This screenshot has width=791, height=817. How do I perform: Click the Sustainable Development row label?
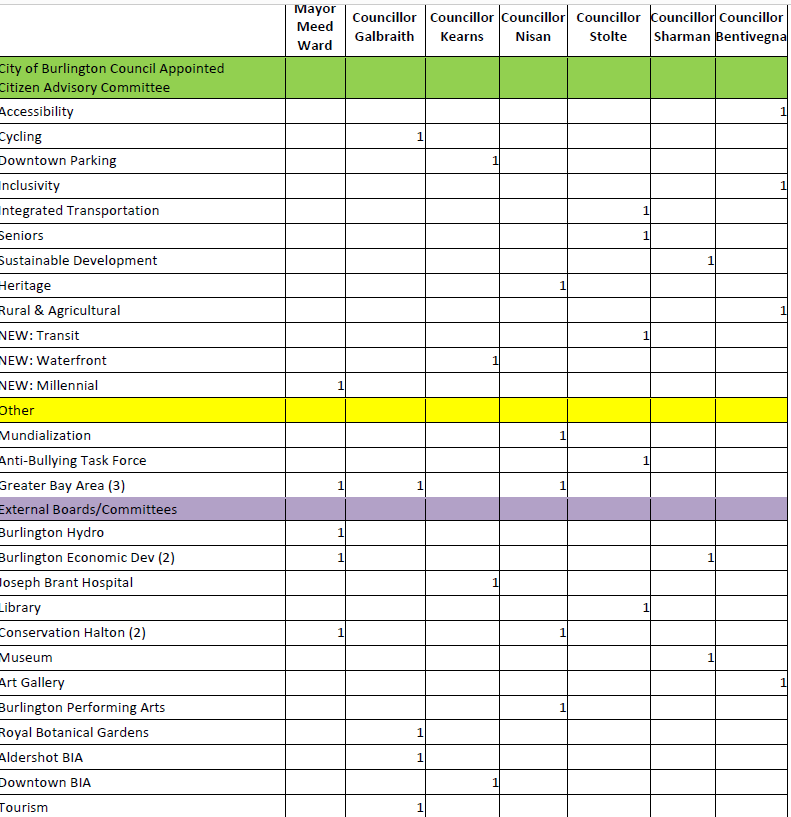tap(78, 261)
